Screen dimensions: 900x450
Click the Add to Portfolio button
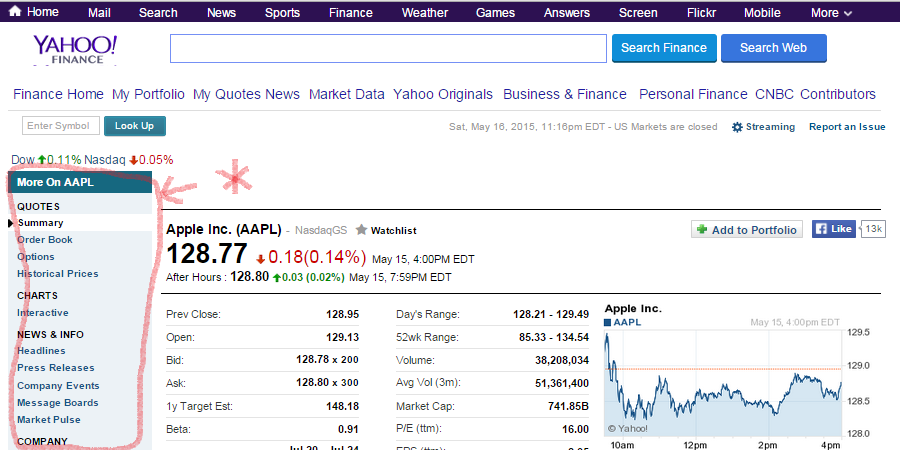click(747, 230)
